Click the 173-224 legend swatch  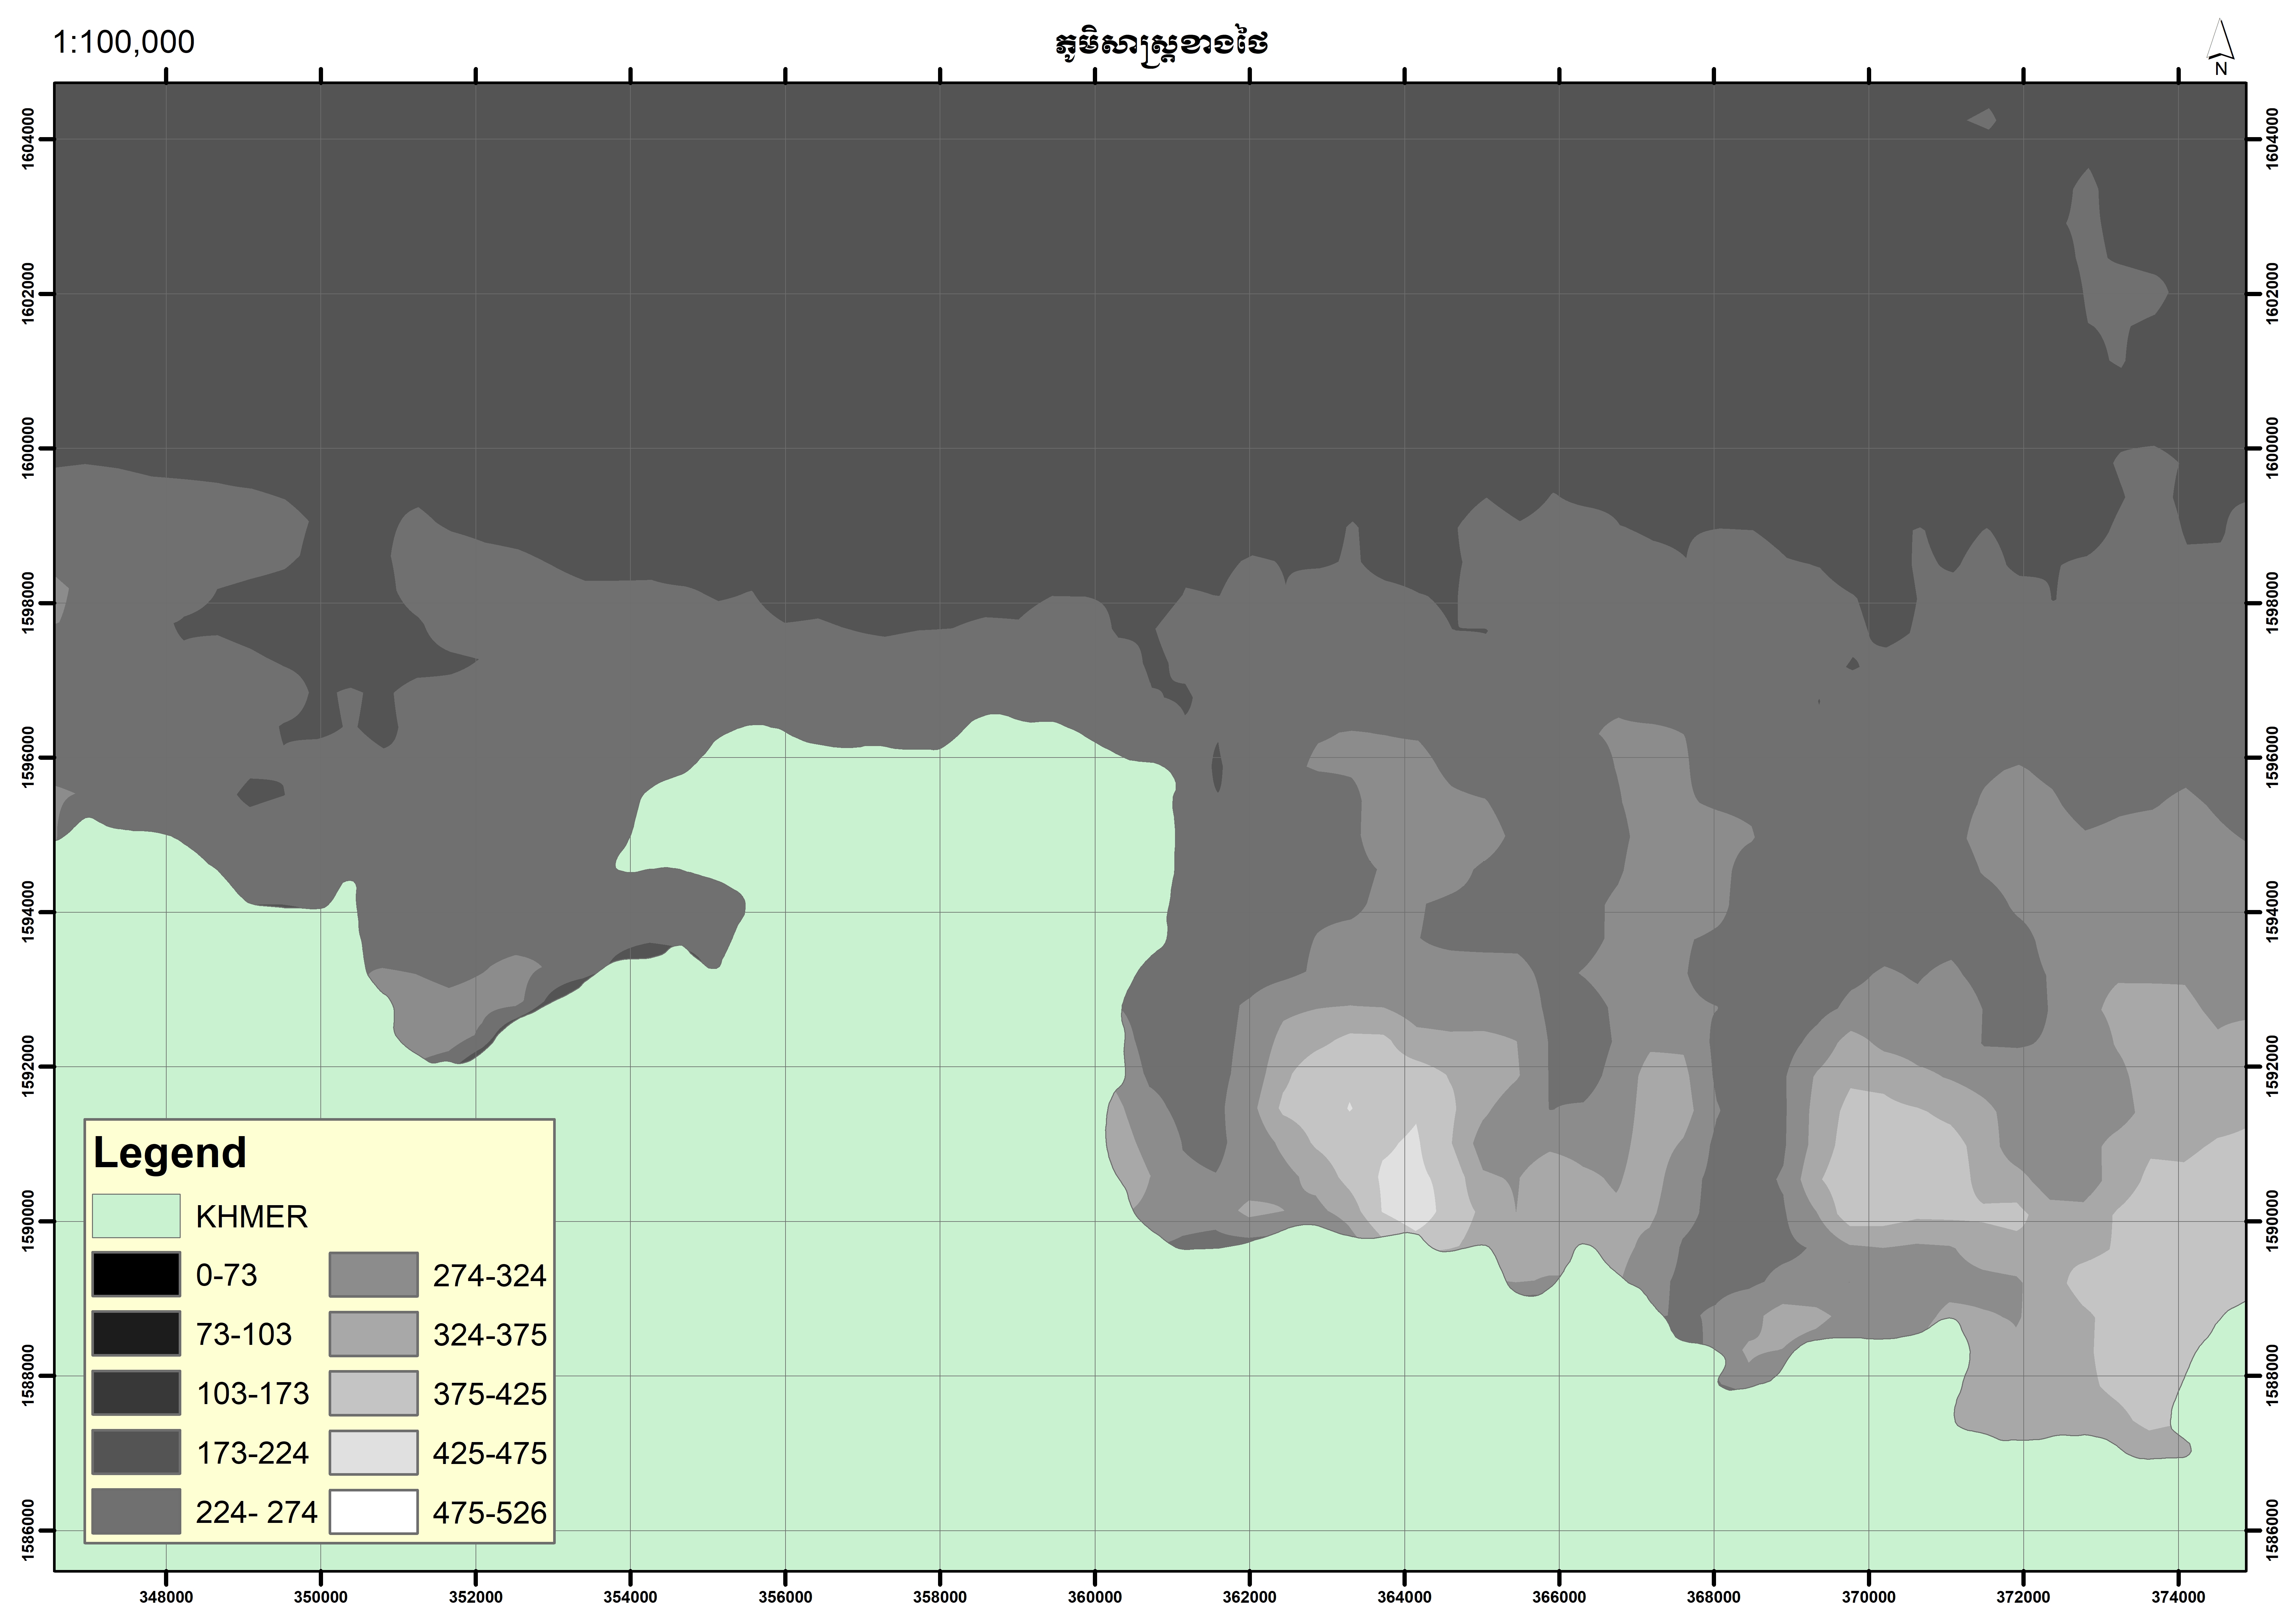pos(136,1452)
